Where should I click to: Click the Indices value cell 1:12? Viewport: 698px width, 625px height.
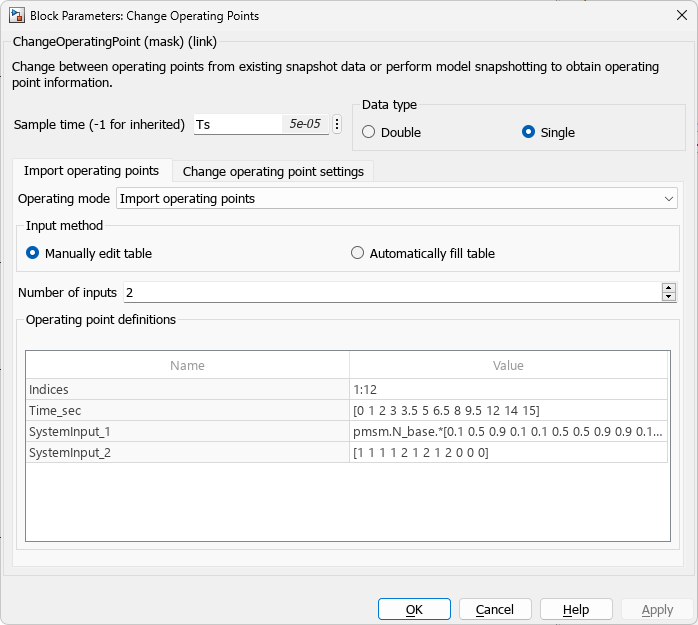[508, 389]
